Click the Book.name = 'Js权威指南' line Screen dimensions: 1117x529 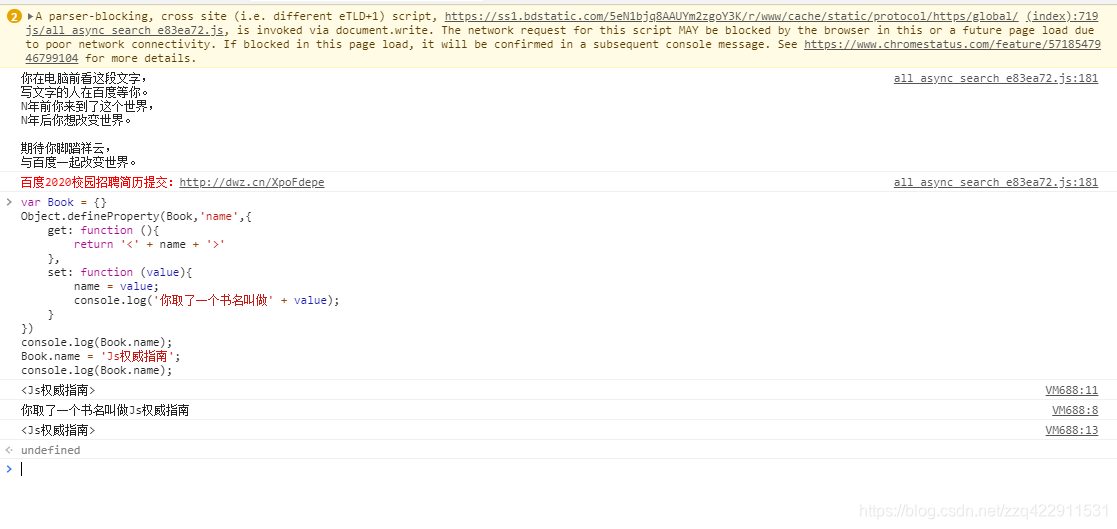click(x=100, y=356)
